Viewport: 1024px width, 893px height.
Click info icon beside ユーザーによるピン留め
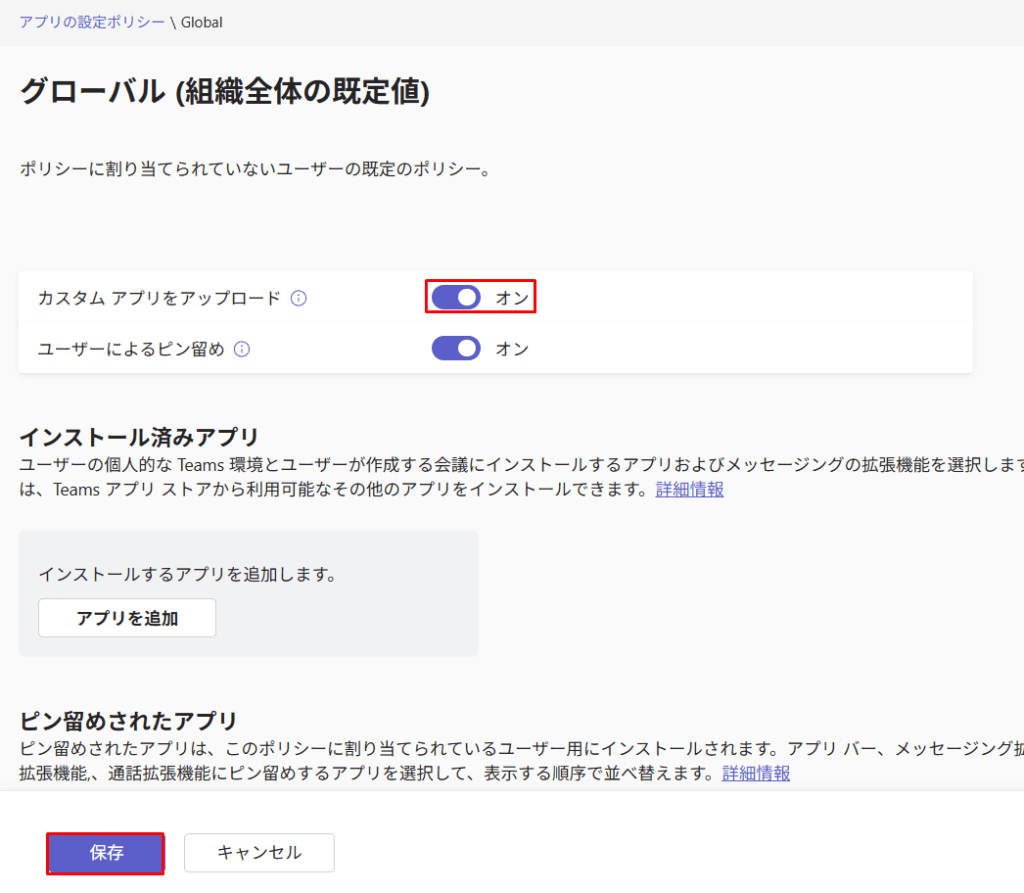tap(241, 349)
